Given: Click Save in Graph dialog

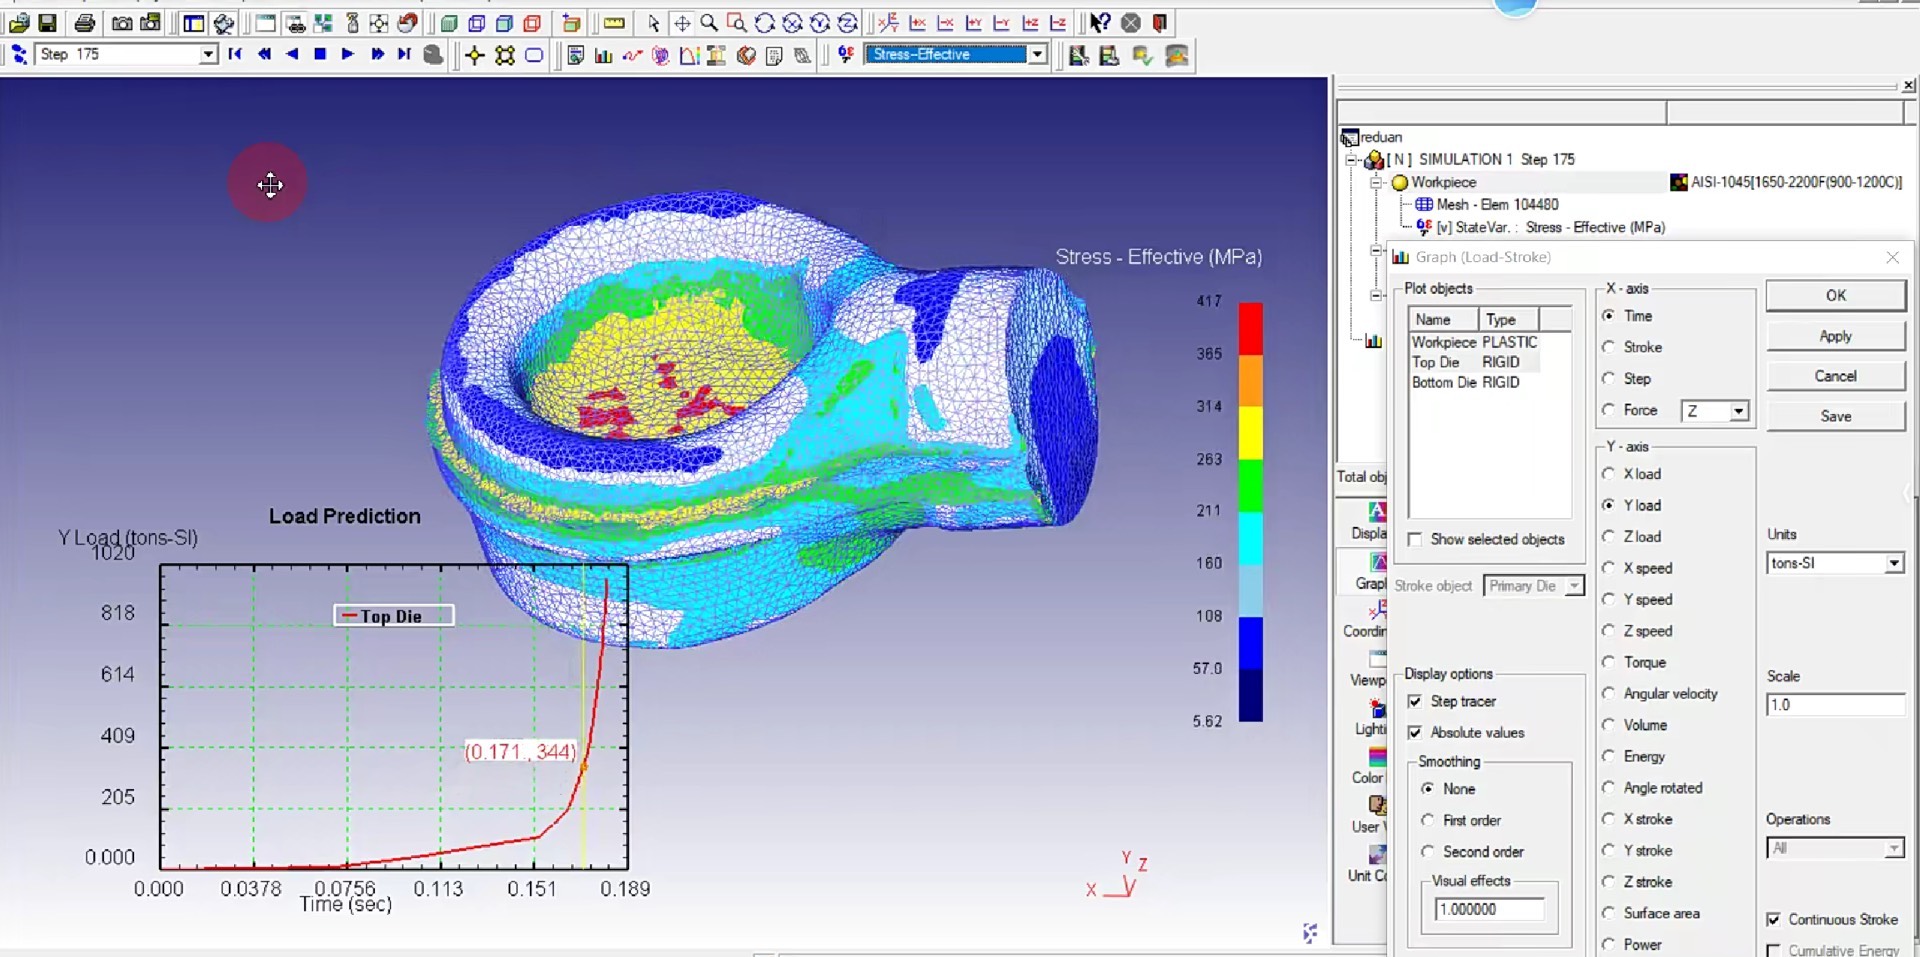Looking at the screenshot, I should (1835, 417).
